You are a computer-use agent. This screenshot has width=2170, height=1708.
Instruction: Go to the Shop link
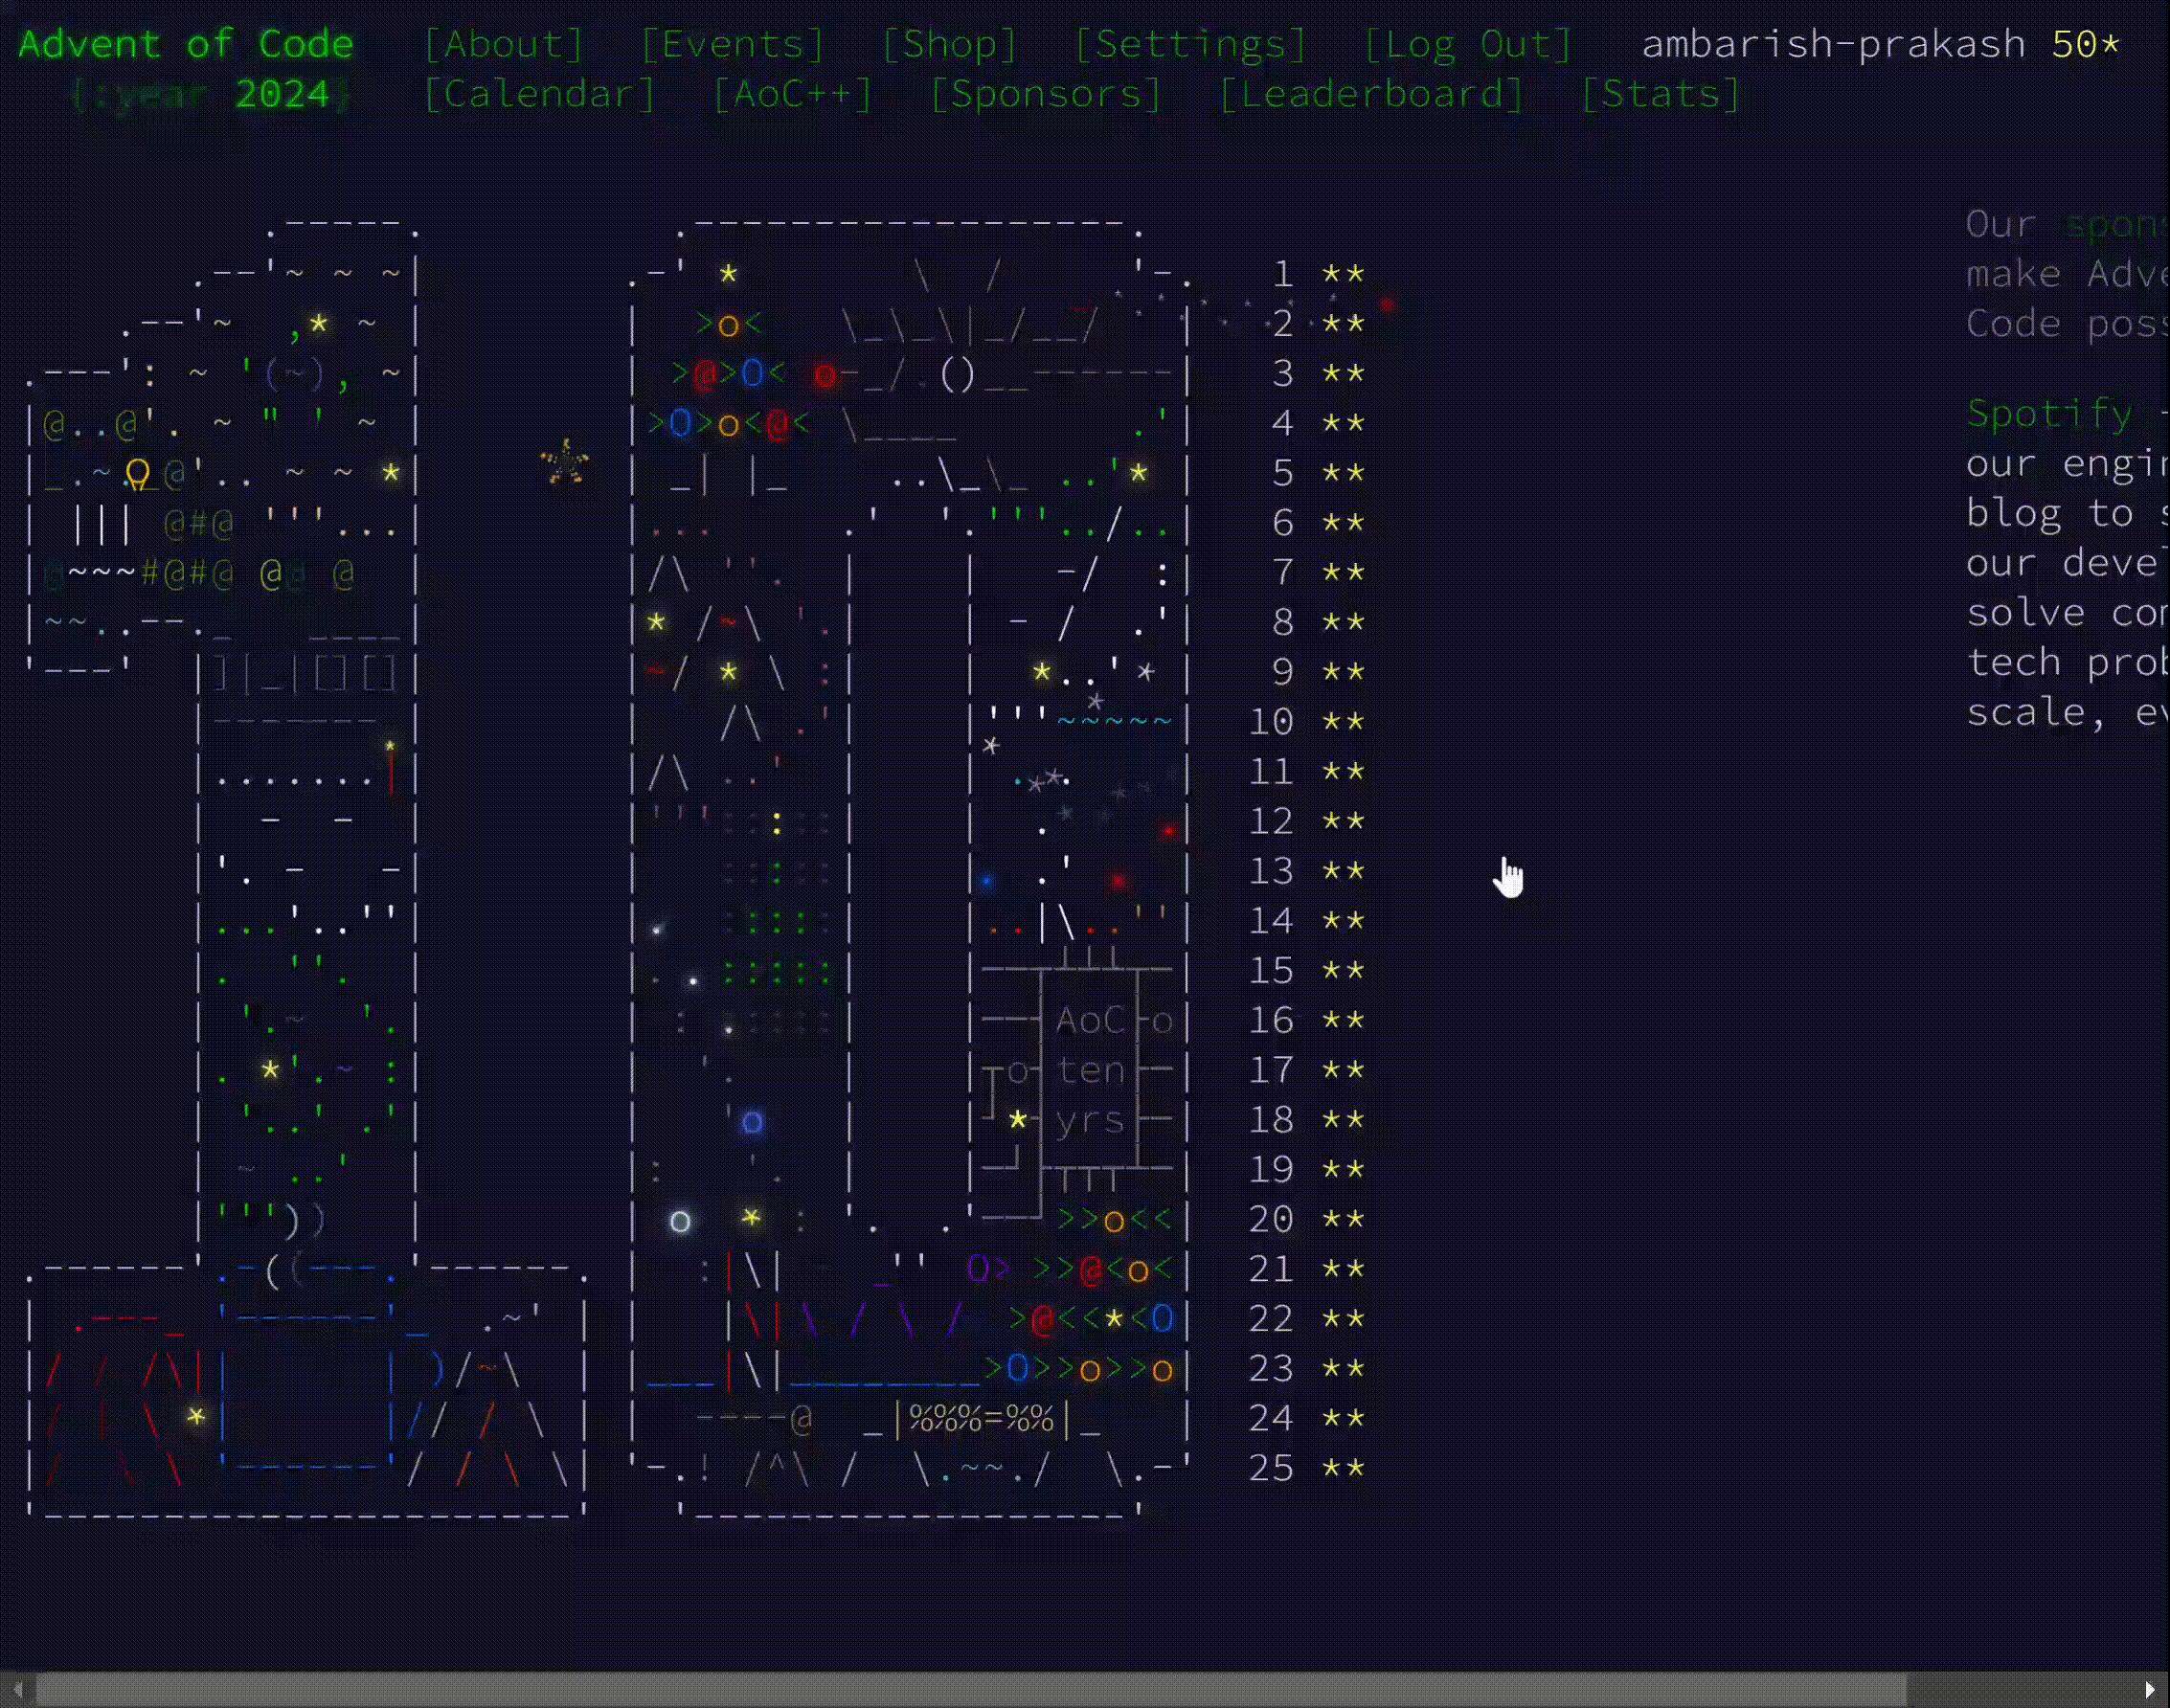point(949,44)
